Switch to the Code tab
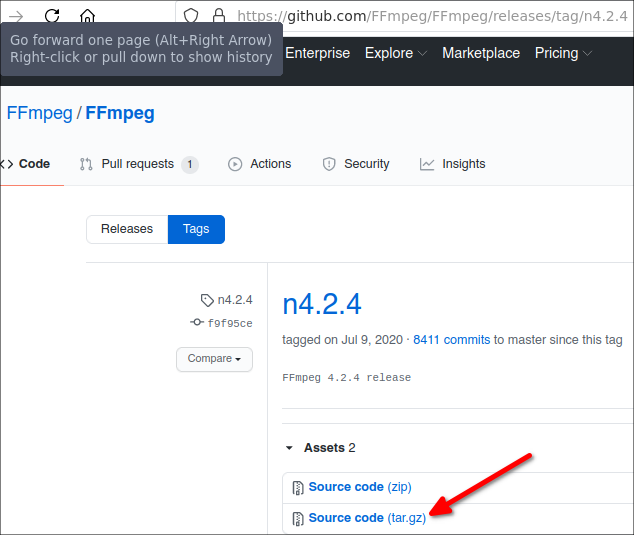Screen dimensions: 634x535 (x=27, y=164)
